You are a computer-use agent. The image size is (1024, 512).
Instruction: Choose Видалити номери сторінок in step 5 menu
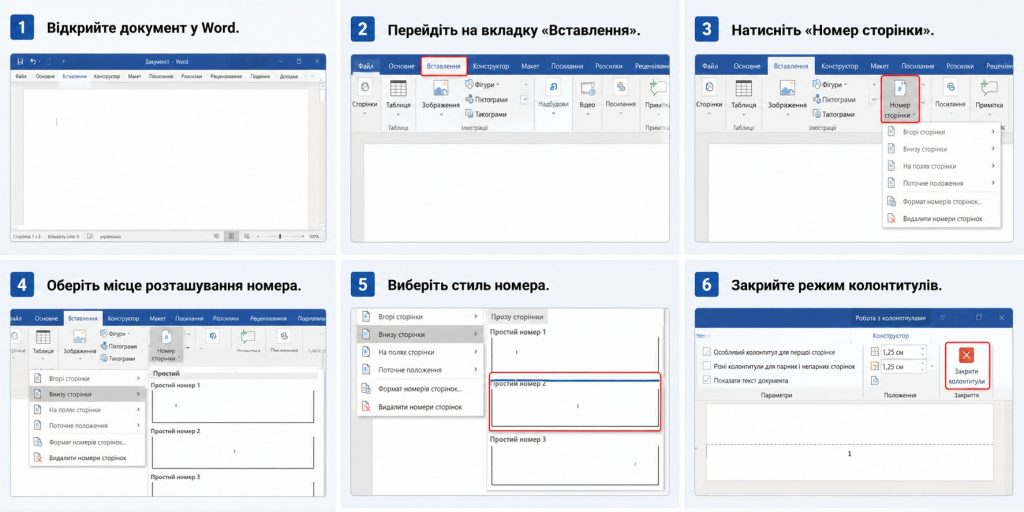click(x=421, y=407)
